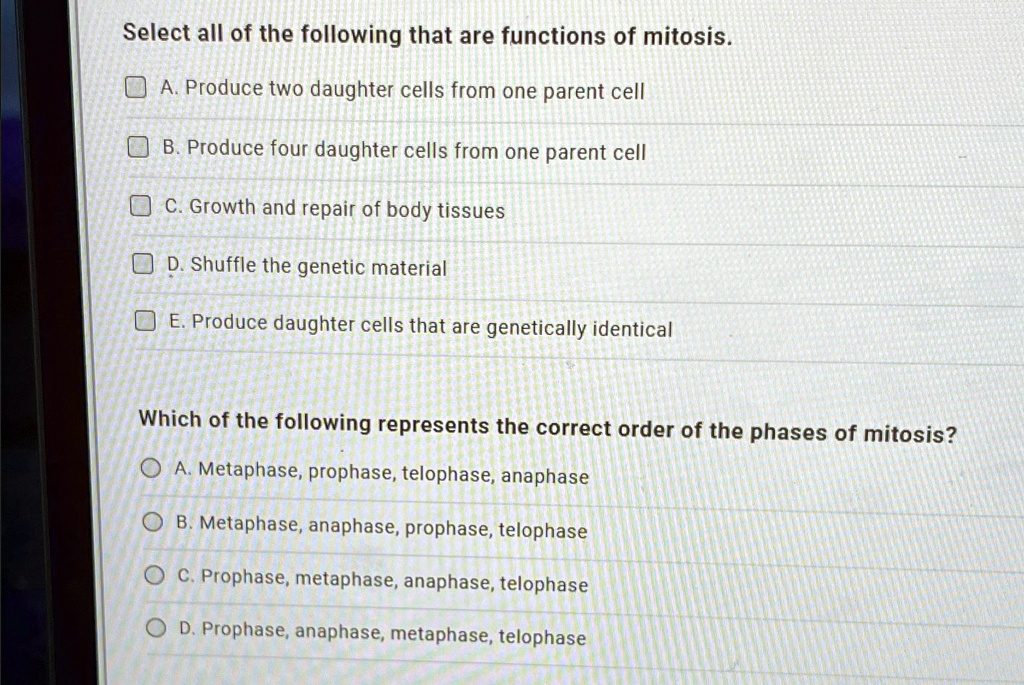The height and width of the screenshot is (685, 1024).
Task: Click the label text of answer C growth
Action: pos(335,210)
